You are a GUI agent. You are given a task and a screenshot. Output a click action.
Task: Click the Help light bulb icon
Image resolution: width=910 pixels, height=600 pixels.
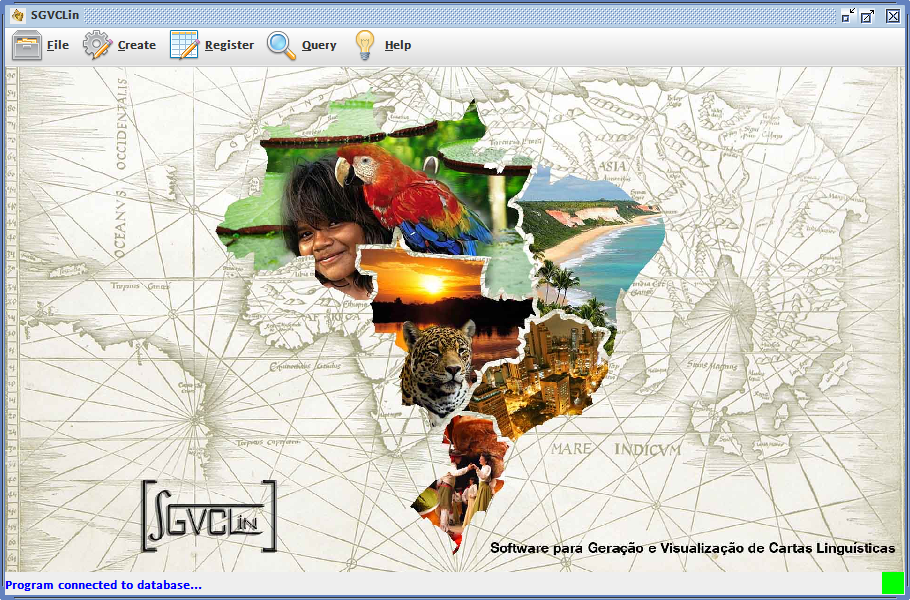click(365, 45)
